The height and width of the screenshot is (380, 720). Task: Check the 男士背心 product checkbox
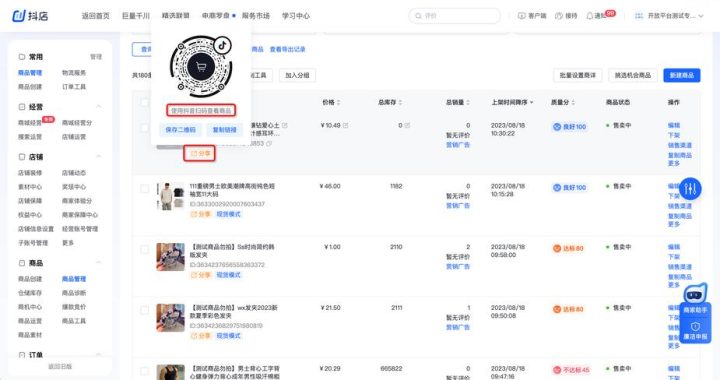coord(145,371)
